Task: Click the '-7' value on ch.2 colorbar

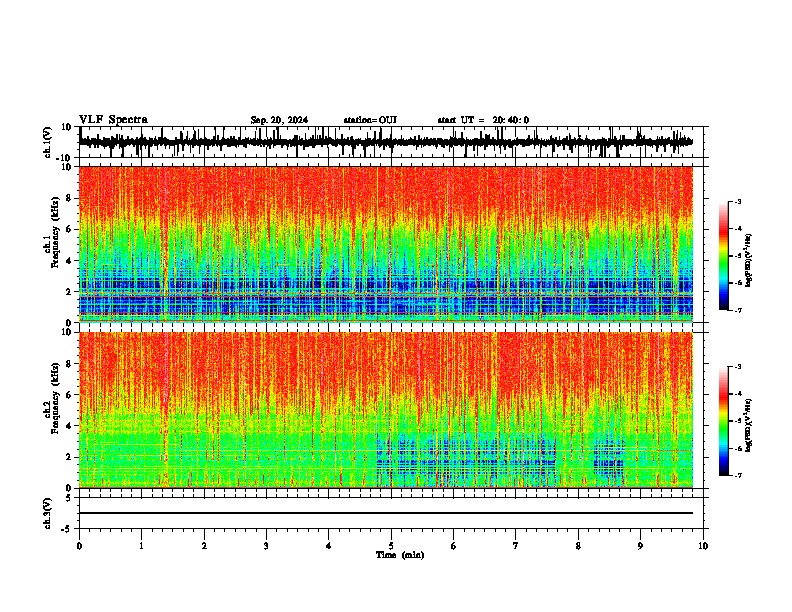Action: coord(737,476)
